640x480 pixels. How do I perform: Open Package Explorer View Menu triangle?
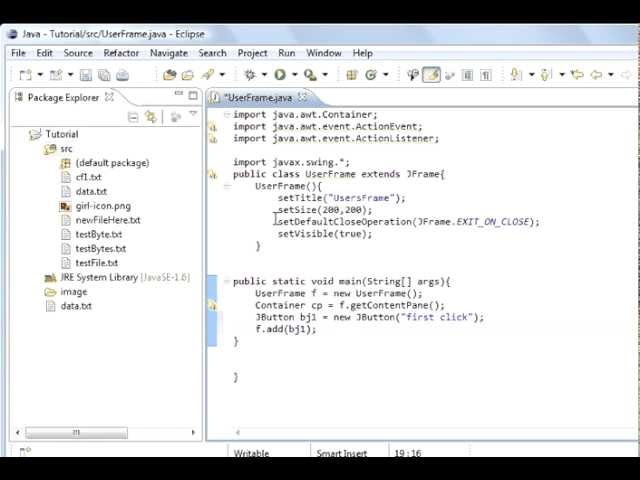click(193, 114)
